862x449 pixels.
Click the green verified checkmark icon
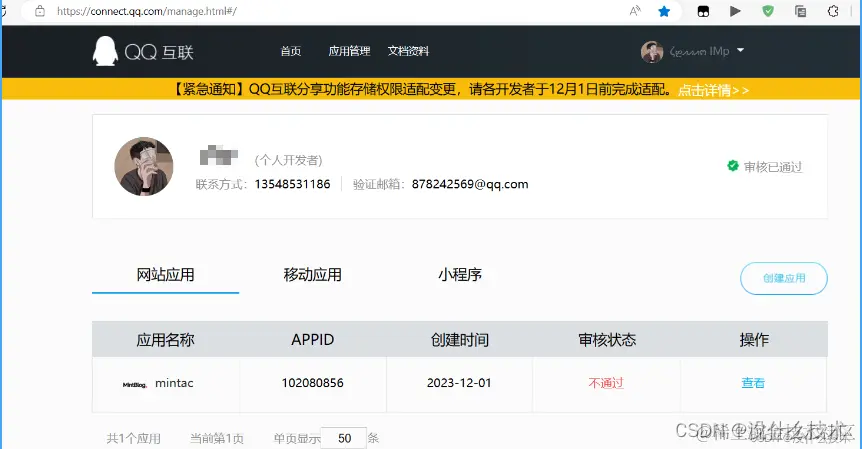(733, 165)
